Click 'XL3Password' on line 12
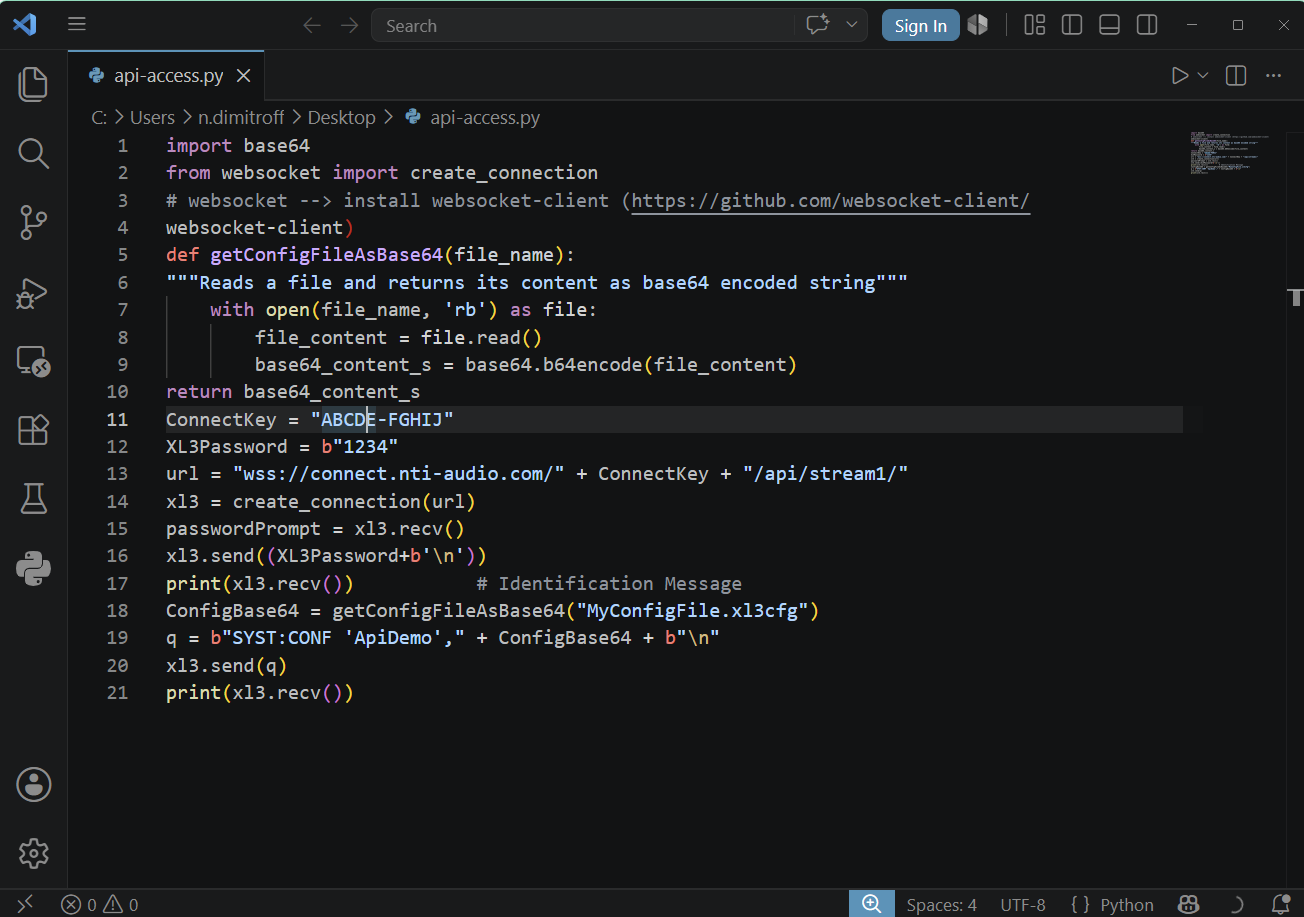 pos(226,446)
